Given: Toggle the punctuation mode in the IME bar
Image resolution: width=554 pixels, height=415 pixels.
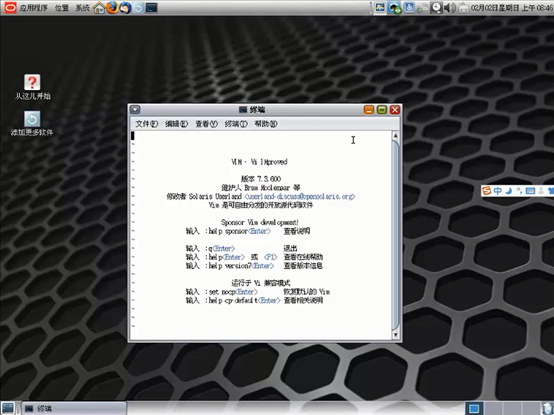Looking at the screenshot, I should coord(519,191).
